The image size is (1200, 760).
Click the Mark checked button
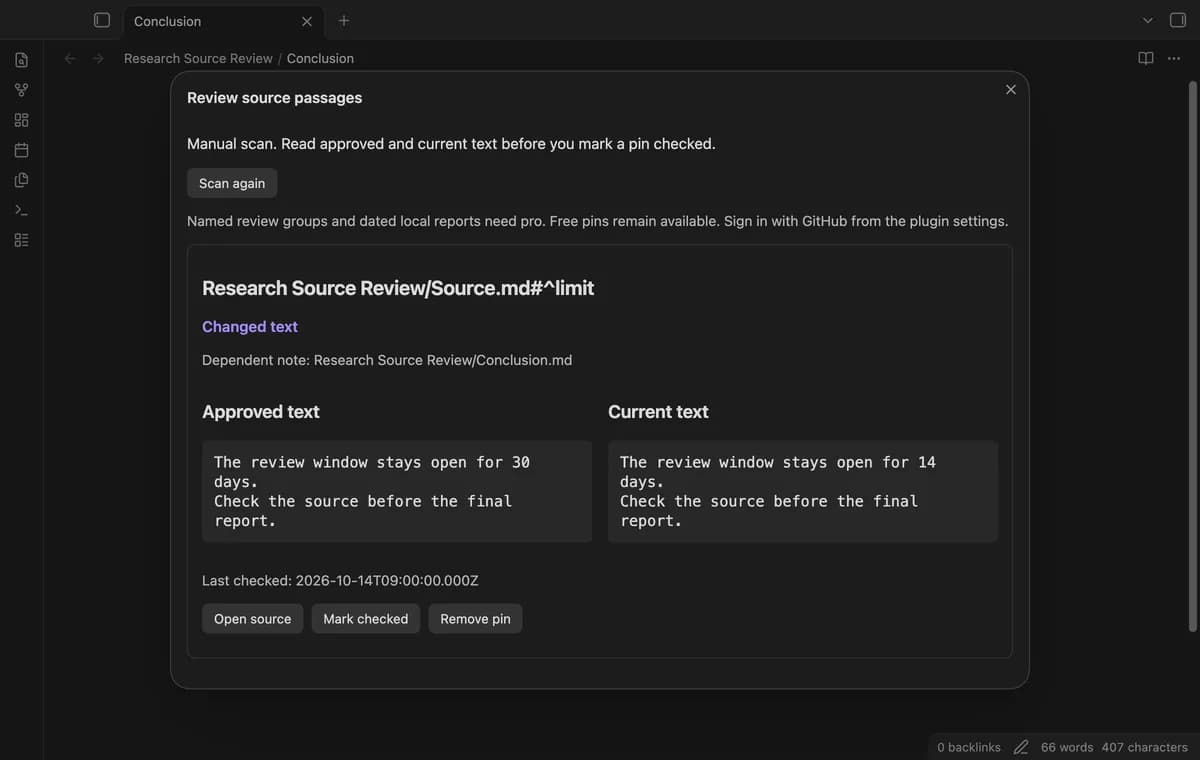(x=366, y=619)
